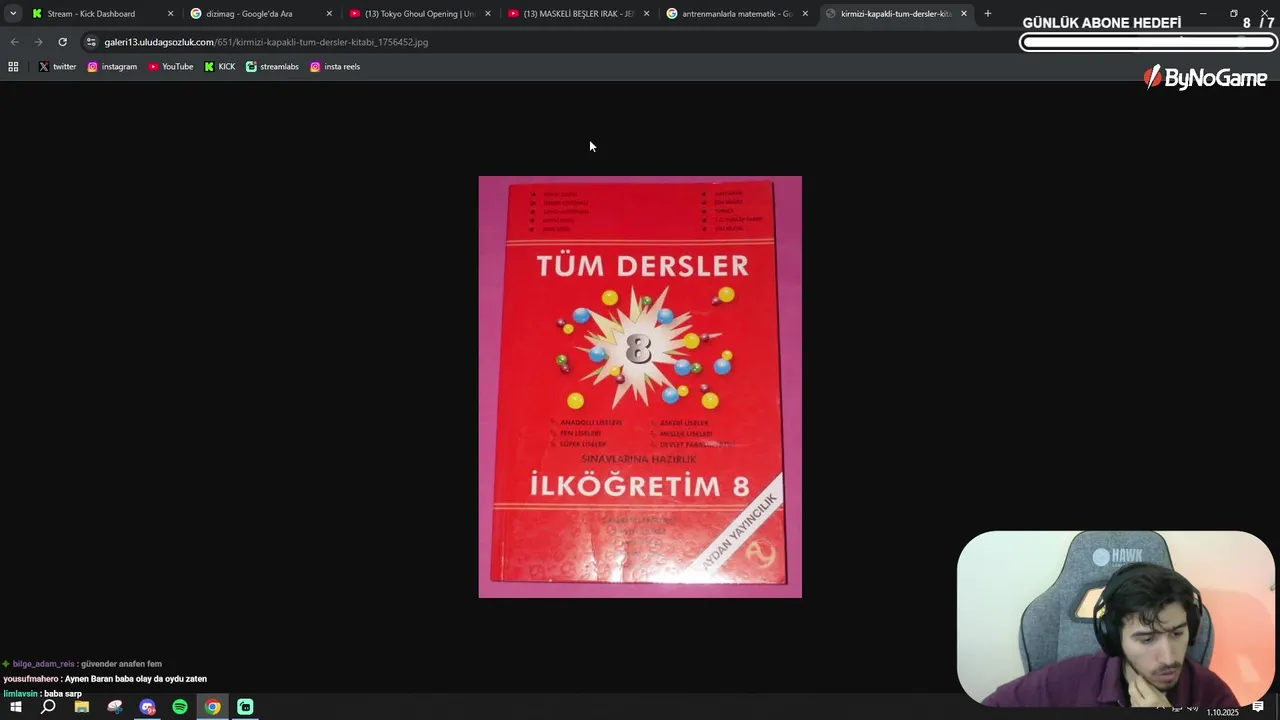1280x720 pixels.
Task: Open the KICK bookmark
Action: [220, 67]
